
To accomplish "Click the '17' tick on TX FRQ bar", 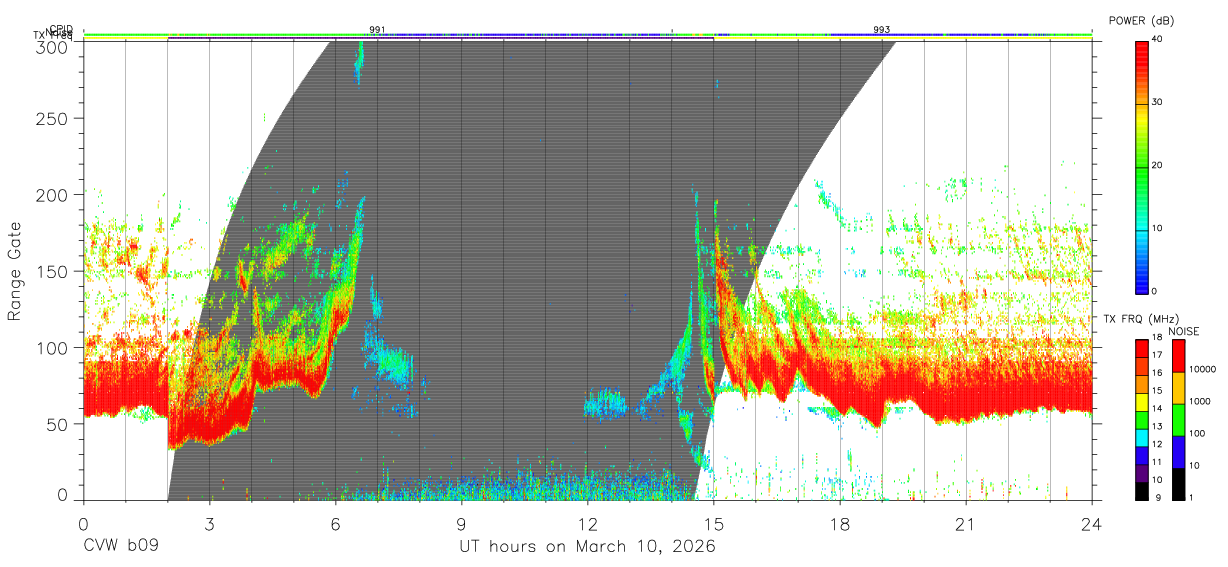I will click(1156, 355).
